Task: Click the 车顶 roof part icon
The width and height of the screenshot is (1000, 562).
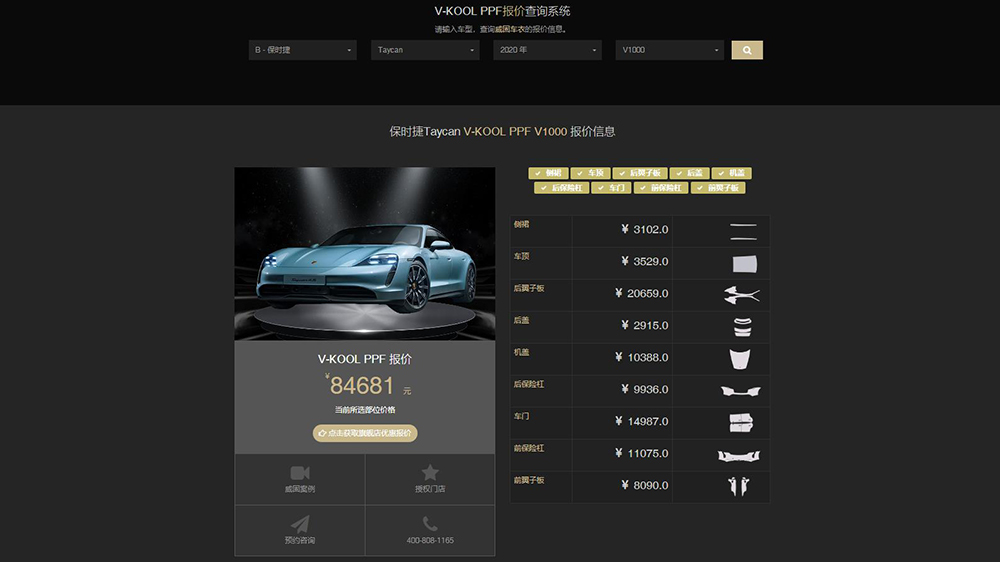Action: pyautogui.click(x=744, y=263)
